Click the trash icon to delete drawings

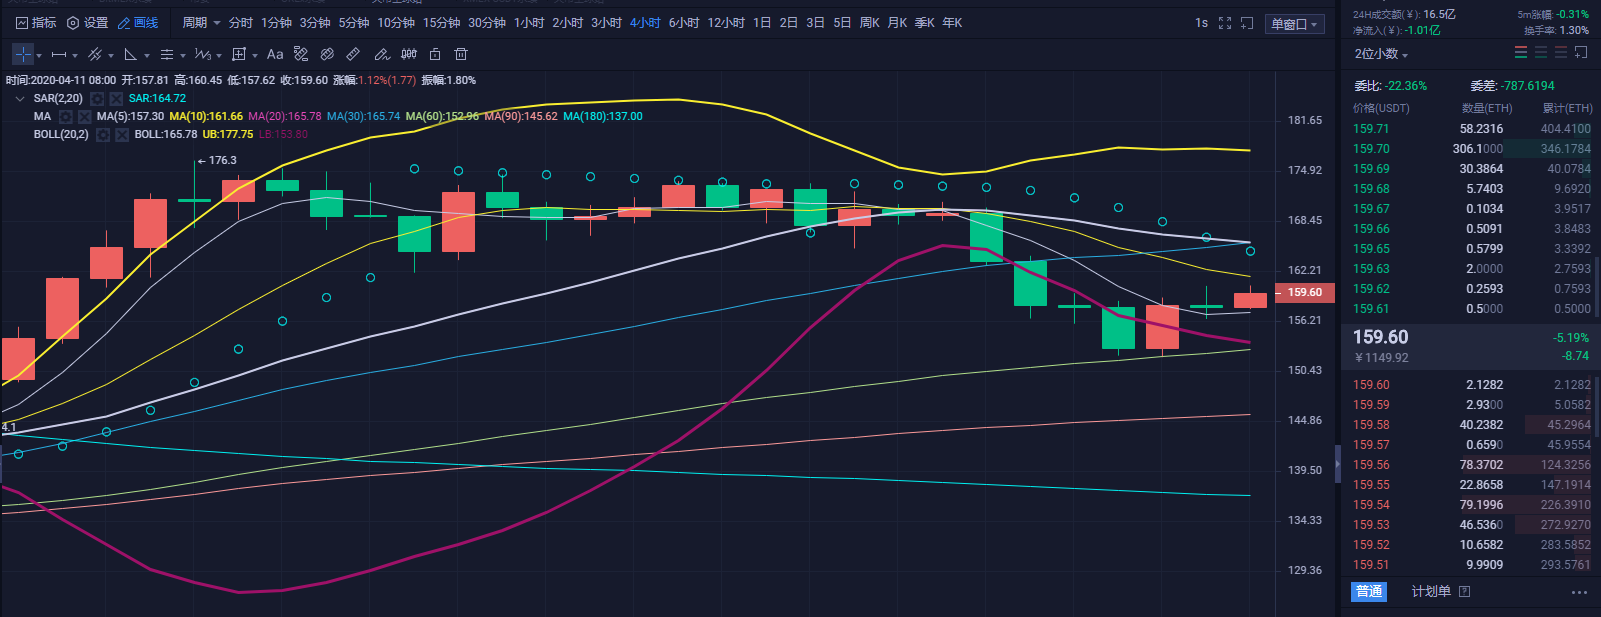[x=461, y=54]
